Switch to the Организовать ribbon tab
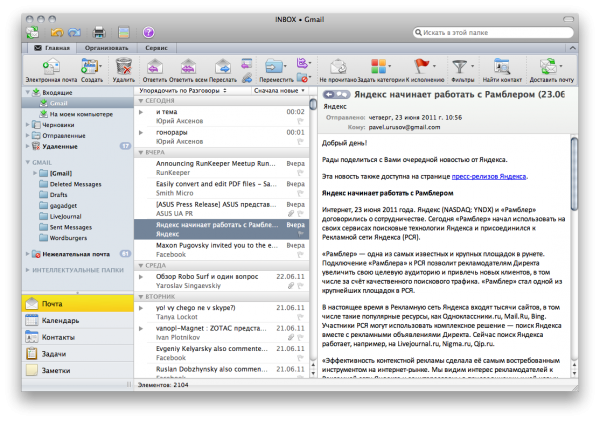 (x=106, y=48)
